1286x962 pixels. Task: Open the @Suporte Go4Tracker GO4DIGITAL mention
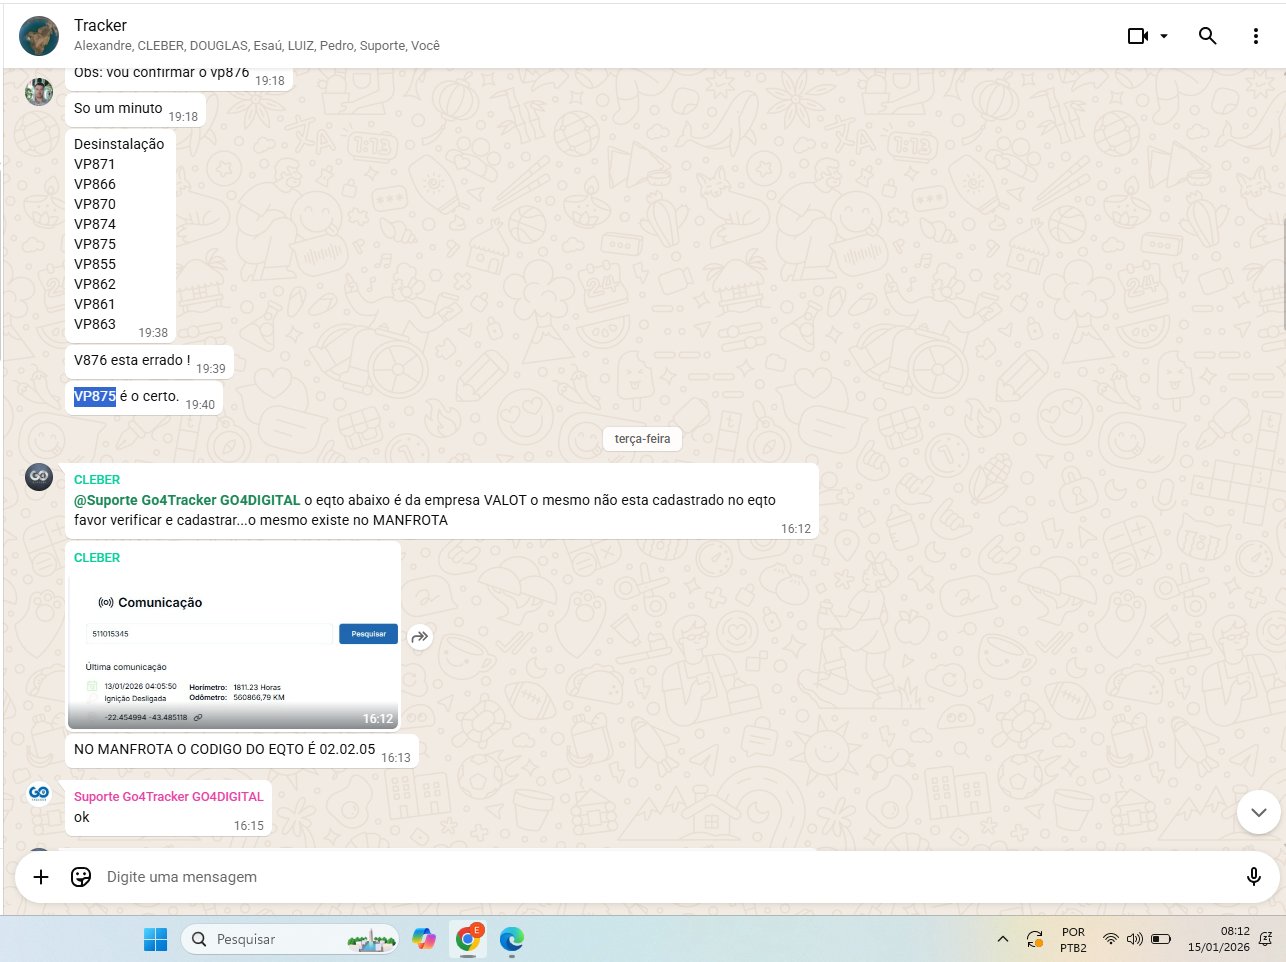[x=187, y=500]
